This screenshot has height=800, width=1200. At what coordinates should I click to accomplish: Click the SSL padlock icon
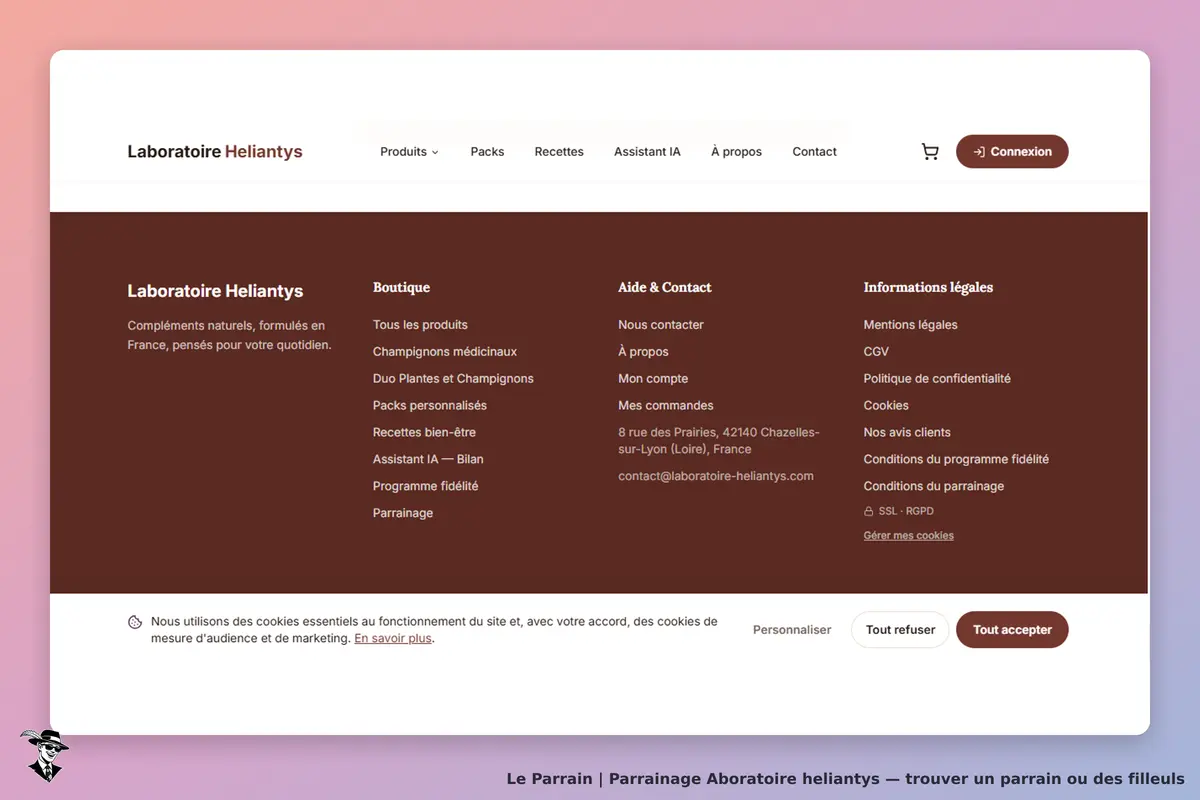869,511
